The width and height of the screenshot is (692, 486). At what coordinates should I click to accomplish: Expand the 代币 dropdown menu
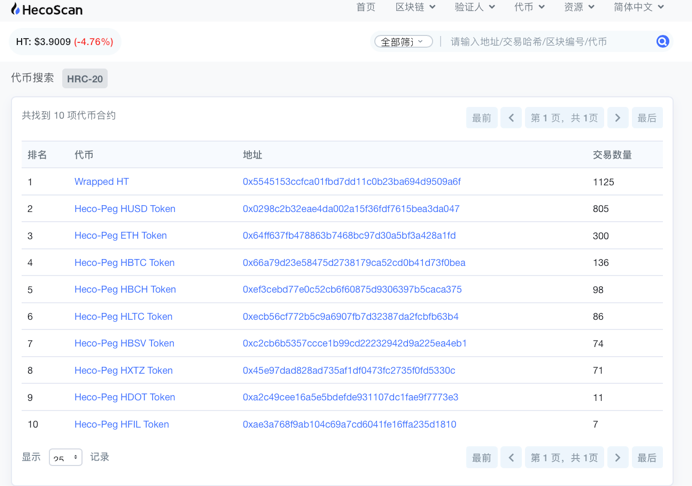(529, 7)
